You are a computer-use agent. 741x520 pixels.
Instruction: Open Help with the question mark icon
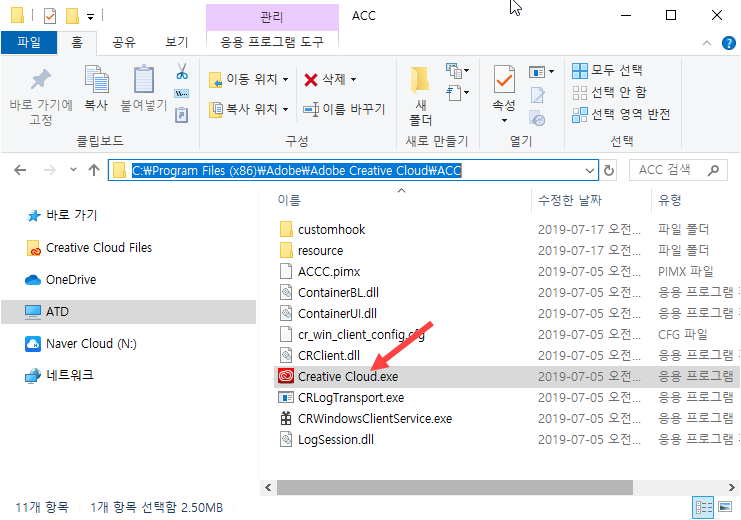pos(729,43)
